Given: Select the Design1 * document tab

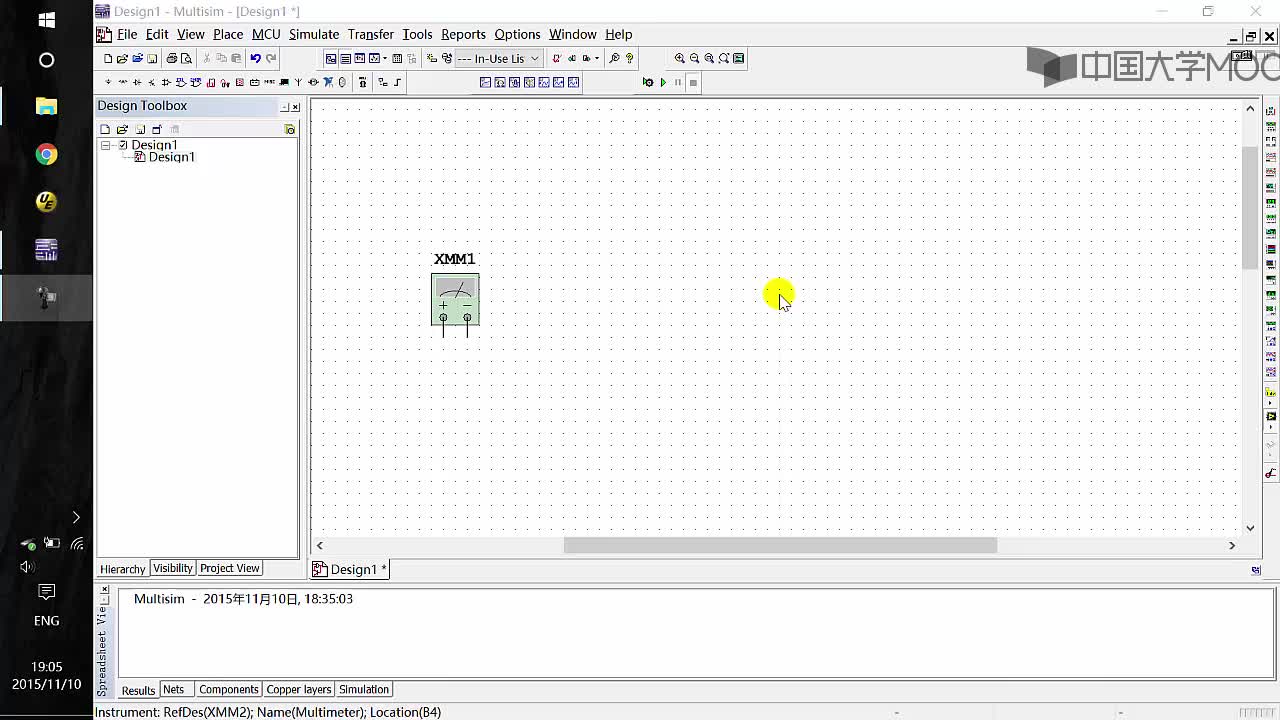Looking at the screenshot, I should pos(349,569).
